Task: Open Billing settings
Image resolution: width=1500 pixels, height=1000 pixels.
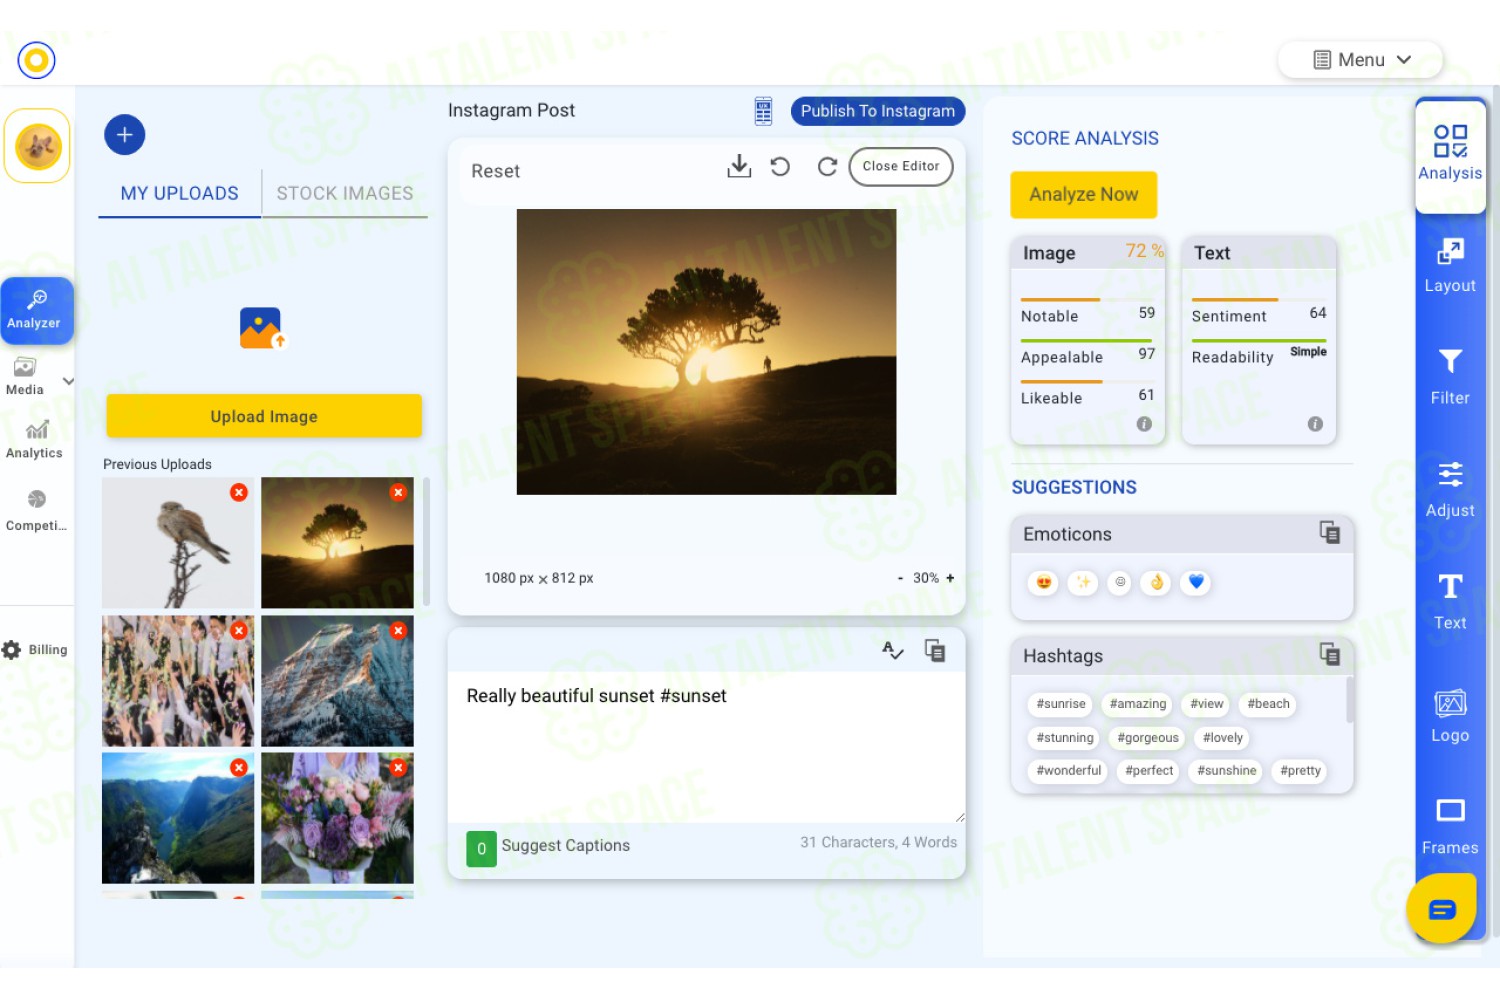Action: point(35,650)
